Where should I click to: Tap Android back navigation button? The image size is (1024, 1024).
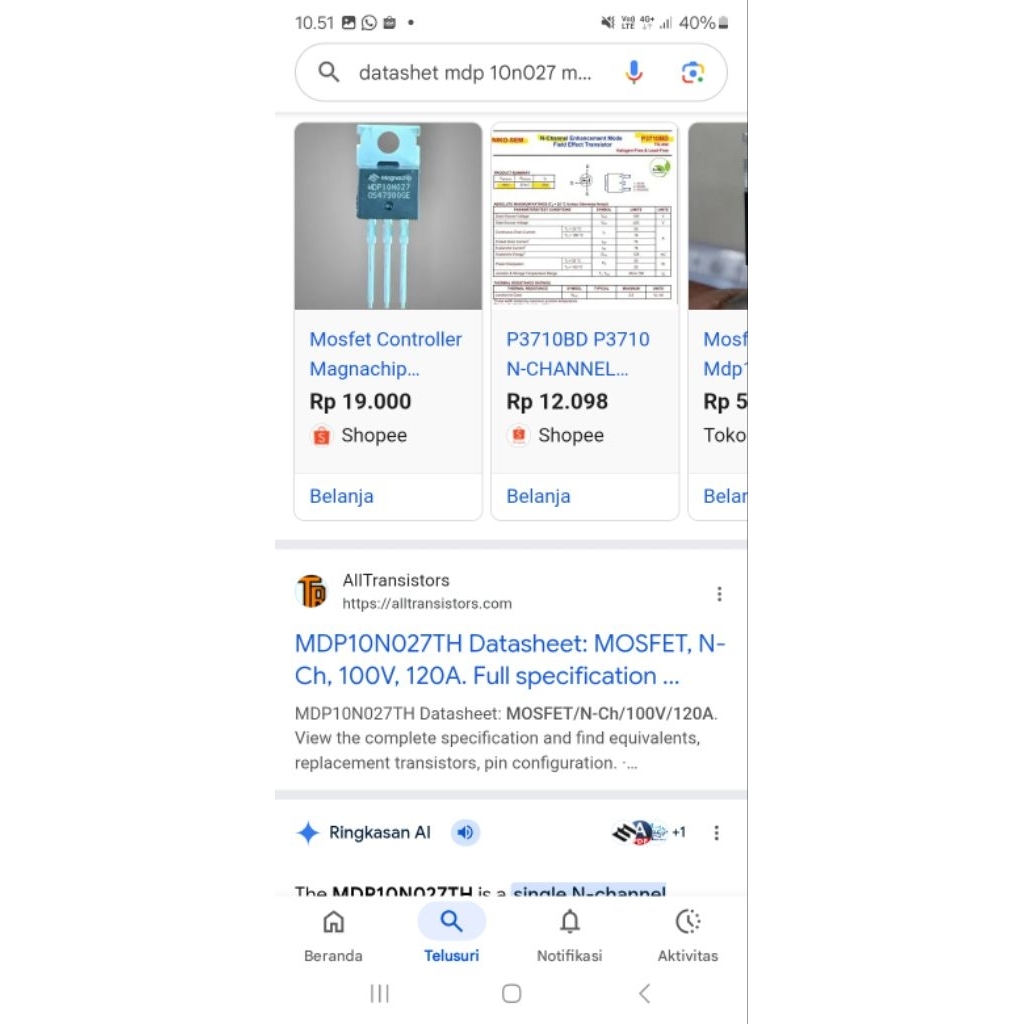click(645, 993)
